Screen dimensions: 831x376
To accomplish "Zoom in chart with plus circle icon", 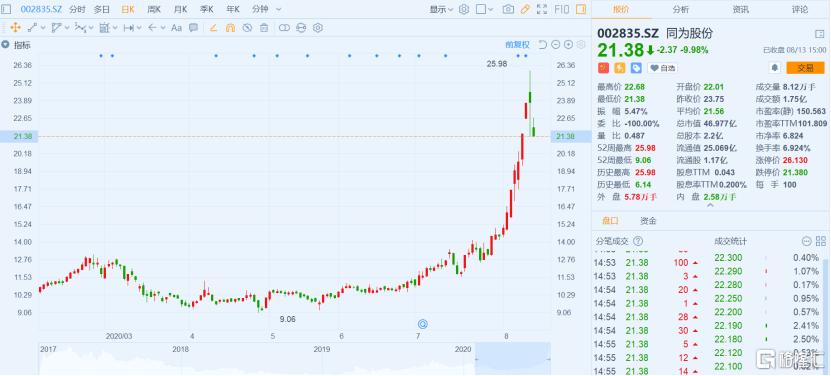I will pos(568,45).
